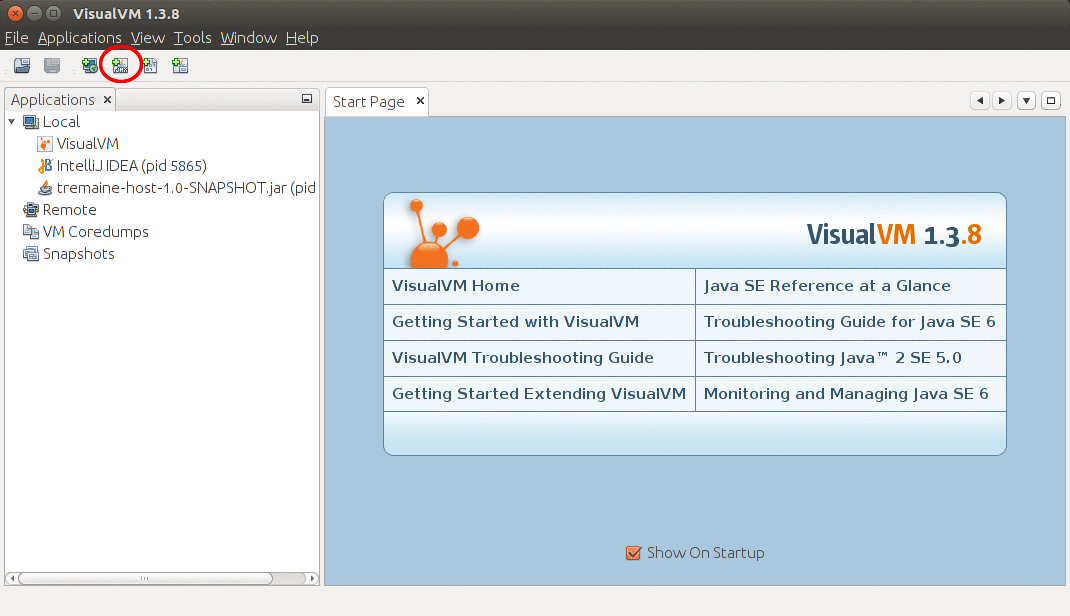Open the VisualVM Home link
1070x616 pixels.
click(455, 286)
